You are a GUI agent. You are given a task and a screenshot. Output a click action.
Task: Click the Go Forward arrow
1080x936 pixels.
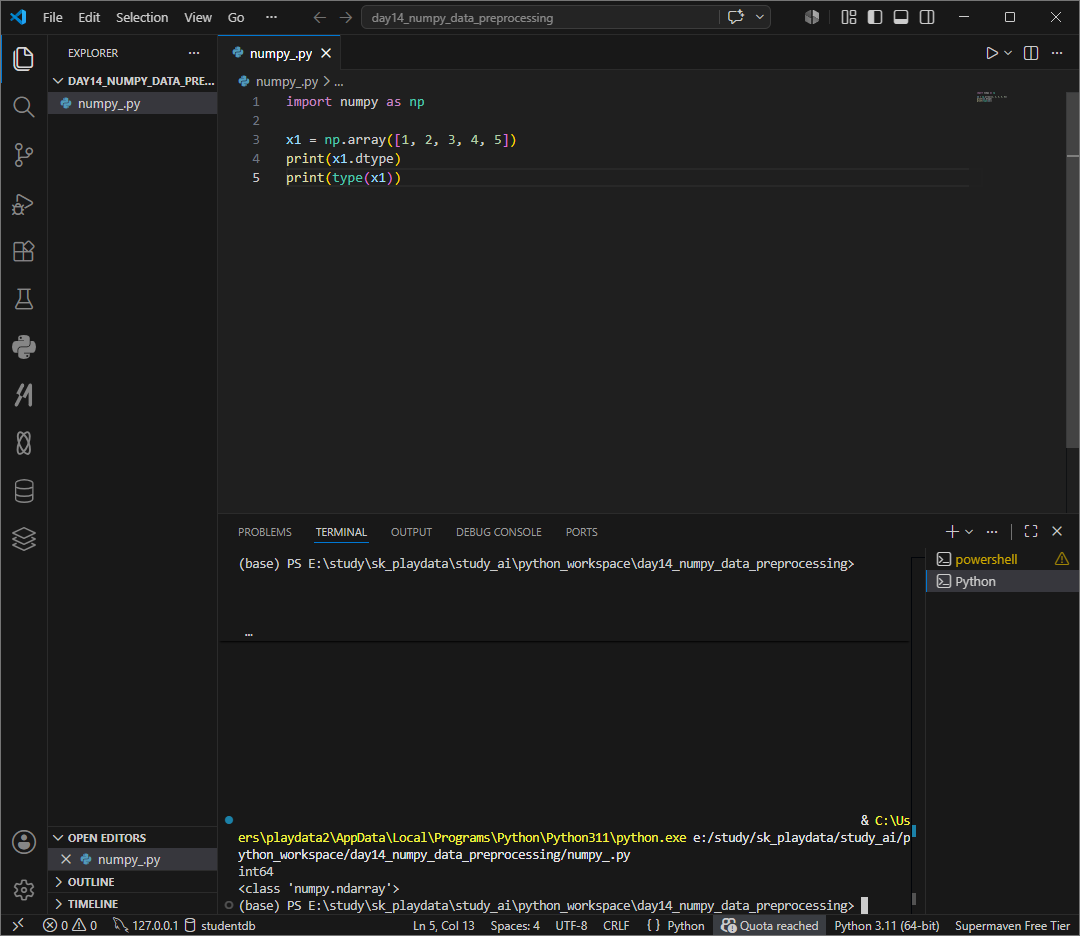tap(346, 18)
